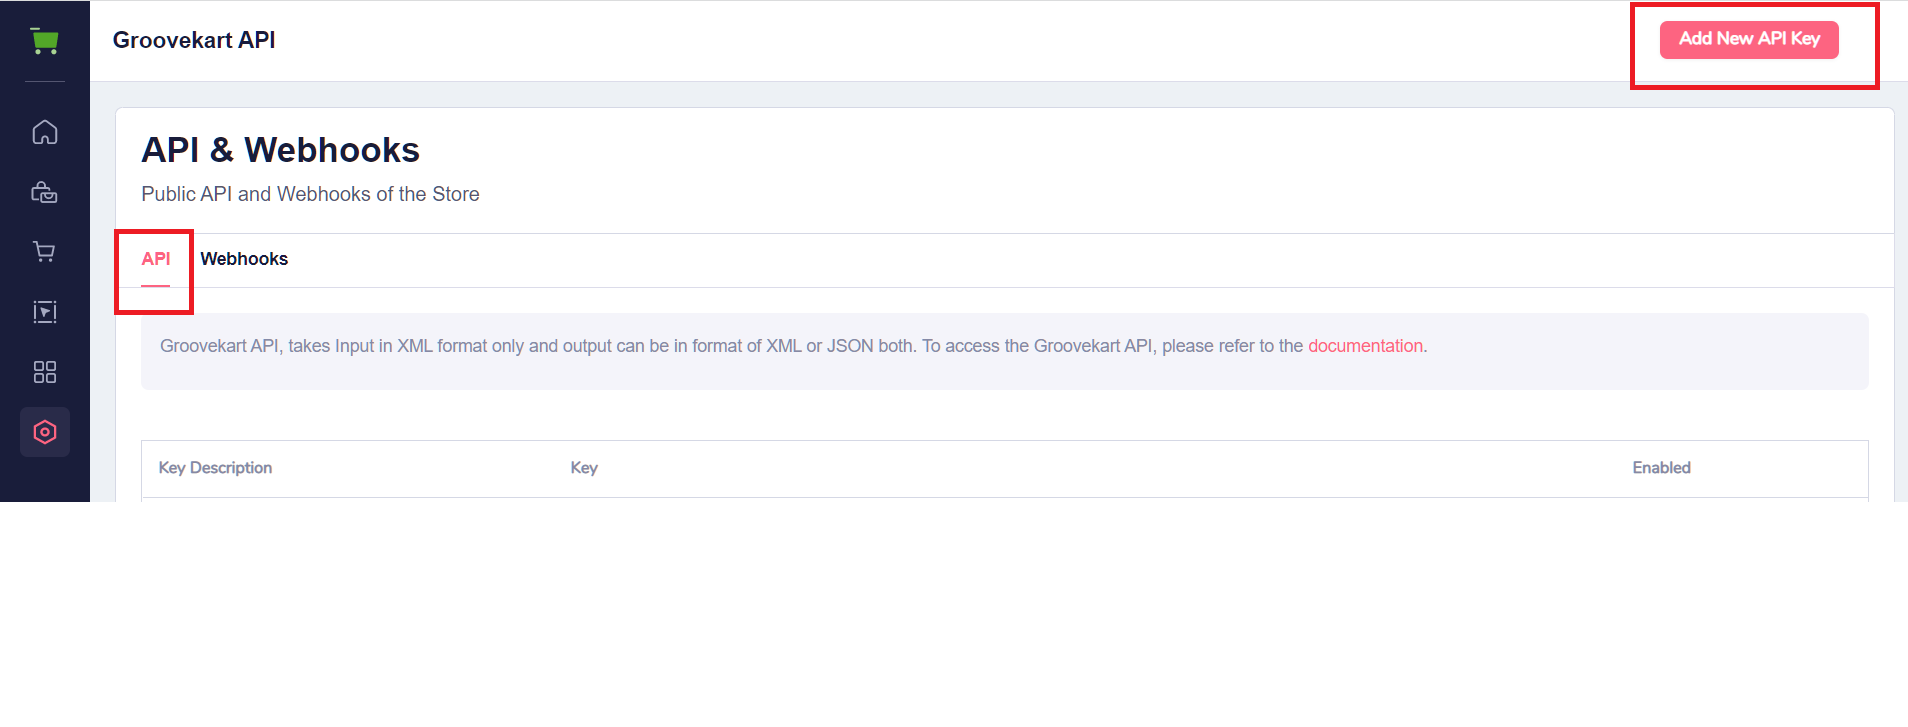The image size is (1908, 727).
Task: Click the API & Webhooks heading
Action: (x=281, y=150)
